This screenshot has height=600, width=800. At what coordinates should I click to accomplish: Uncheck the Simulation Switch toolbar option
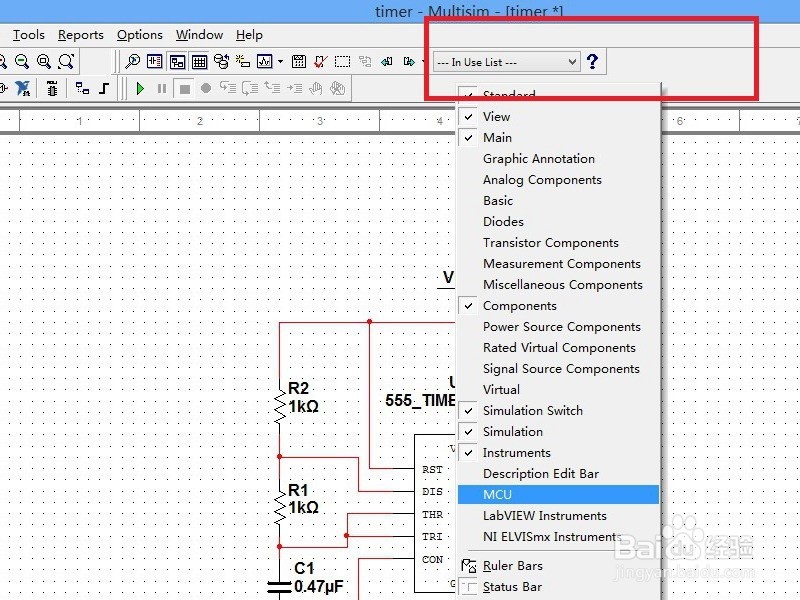click(x=558, y=411)
